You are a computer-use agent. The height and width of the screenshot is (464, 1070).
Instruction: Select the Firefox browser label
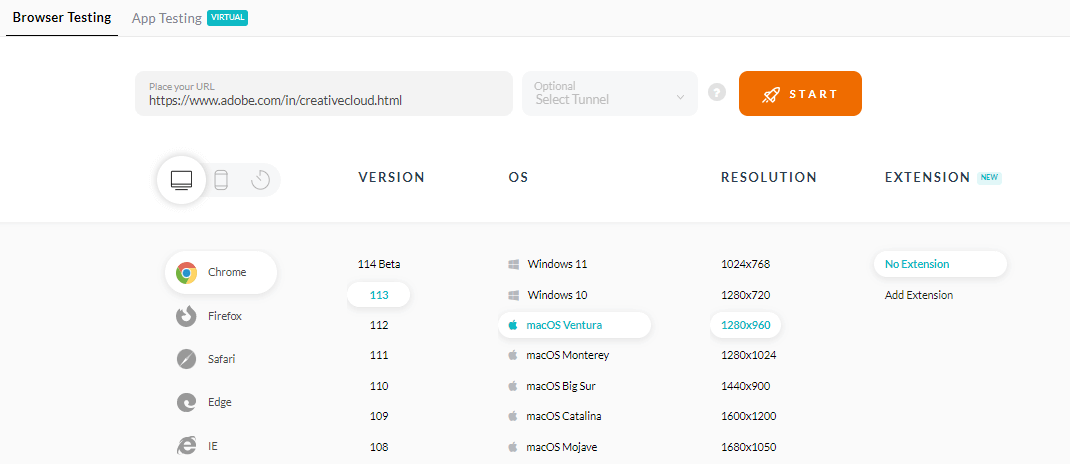point(225,317)
